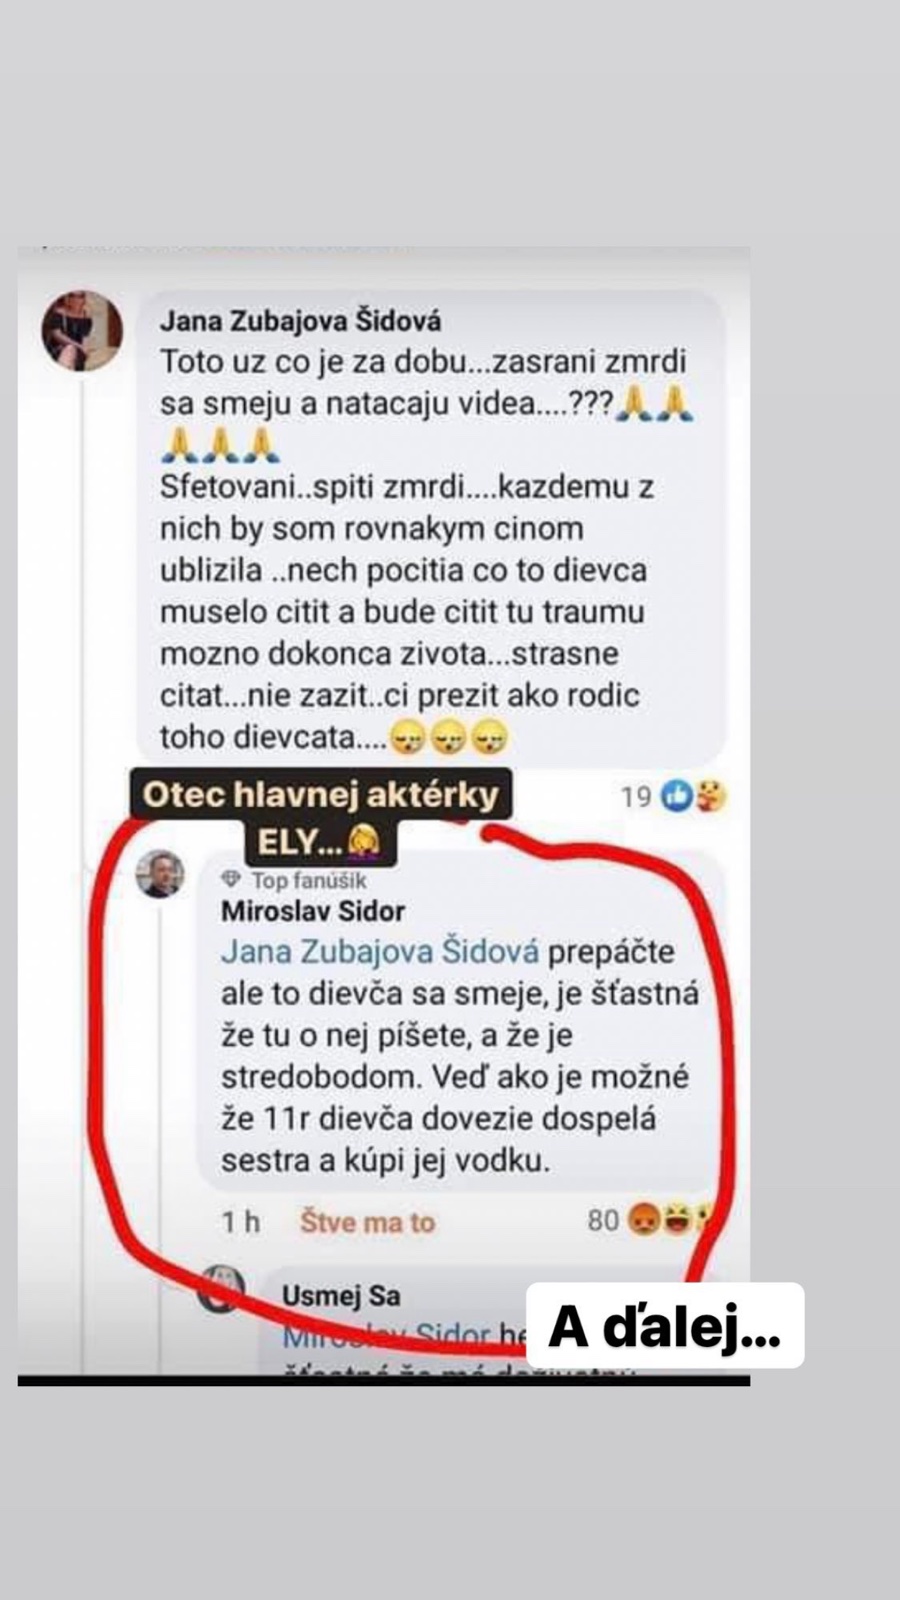Click the Miroslav Sidor author name
The height and width of the screenshot is (1600, 900).
click(x=312, y=911)
